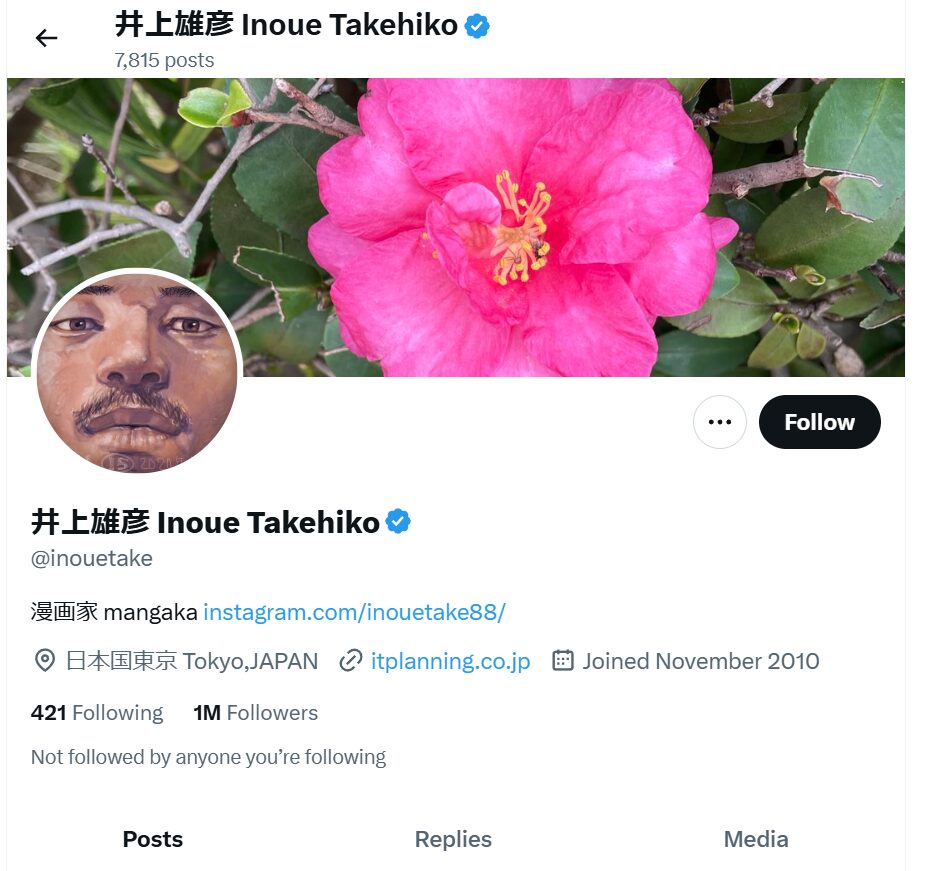
Task: Switch to the Media tab
Action: [756, 839]
